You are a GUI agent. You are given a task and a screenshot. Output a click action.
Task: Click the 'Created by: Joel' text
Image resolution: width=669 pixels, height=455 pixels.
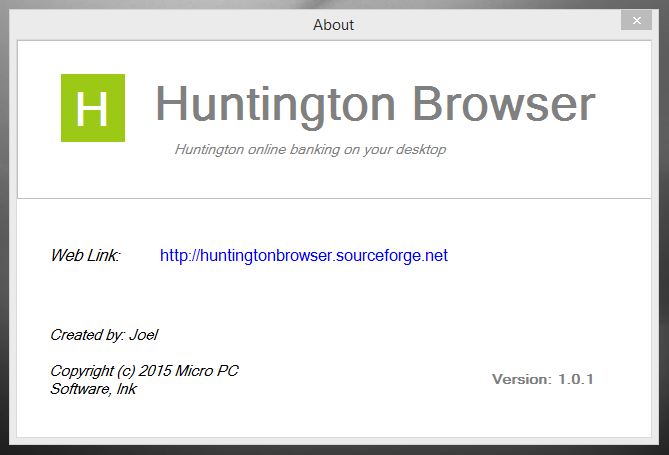[x=104, y=335]
